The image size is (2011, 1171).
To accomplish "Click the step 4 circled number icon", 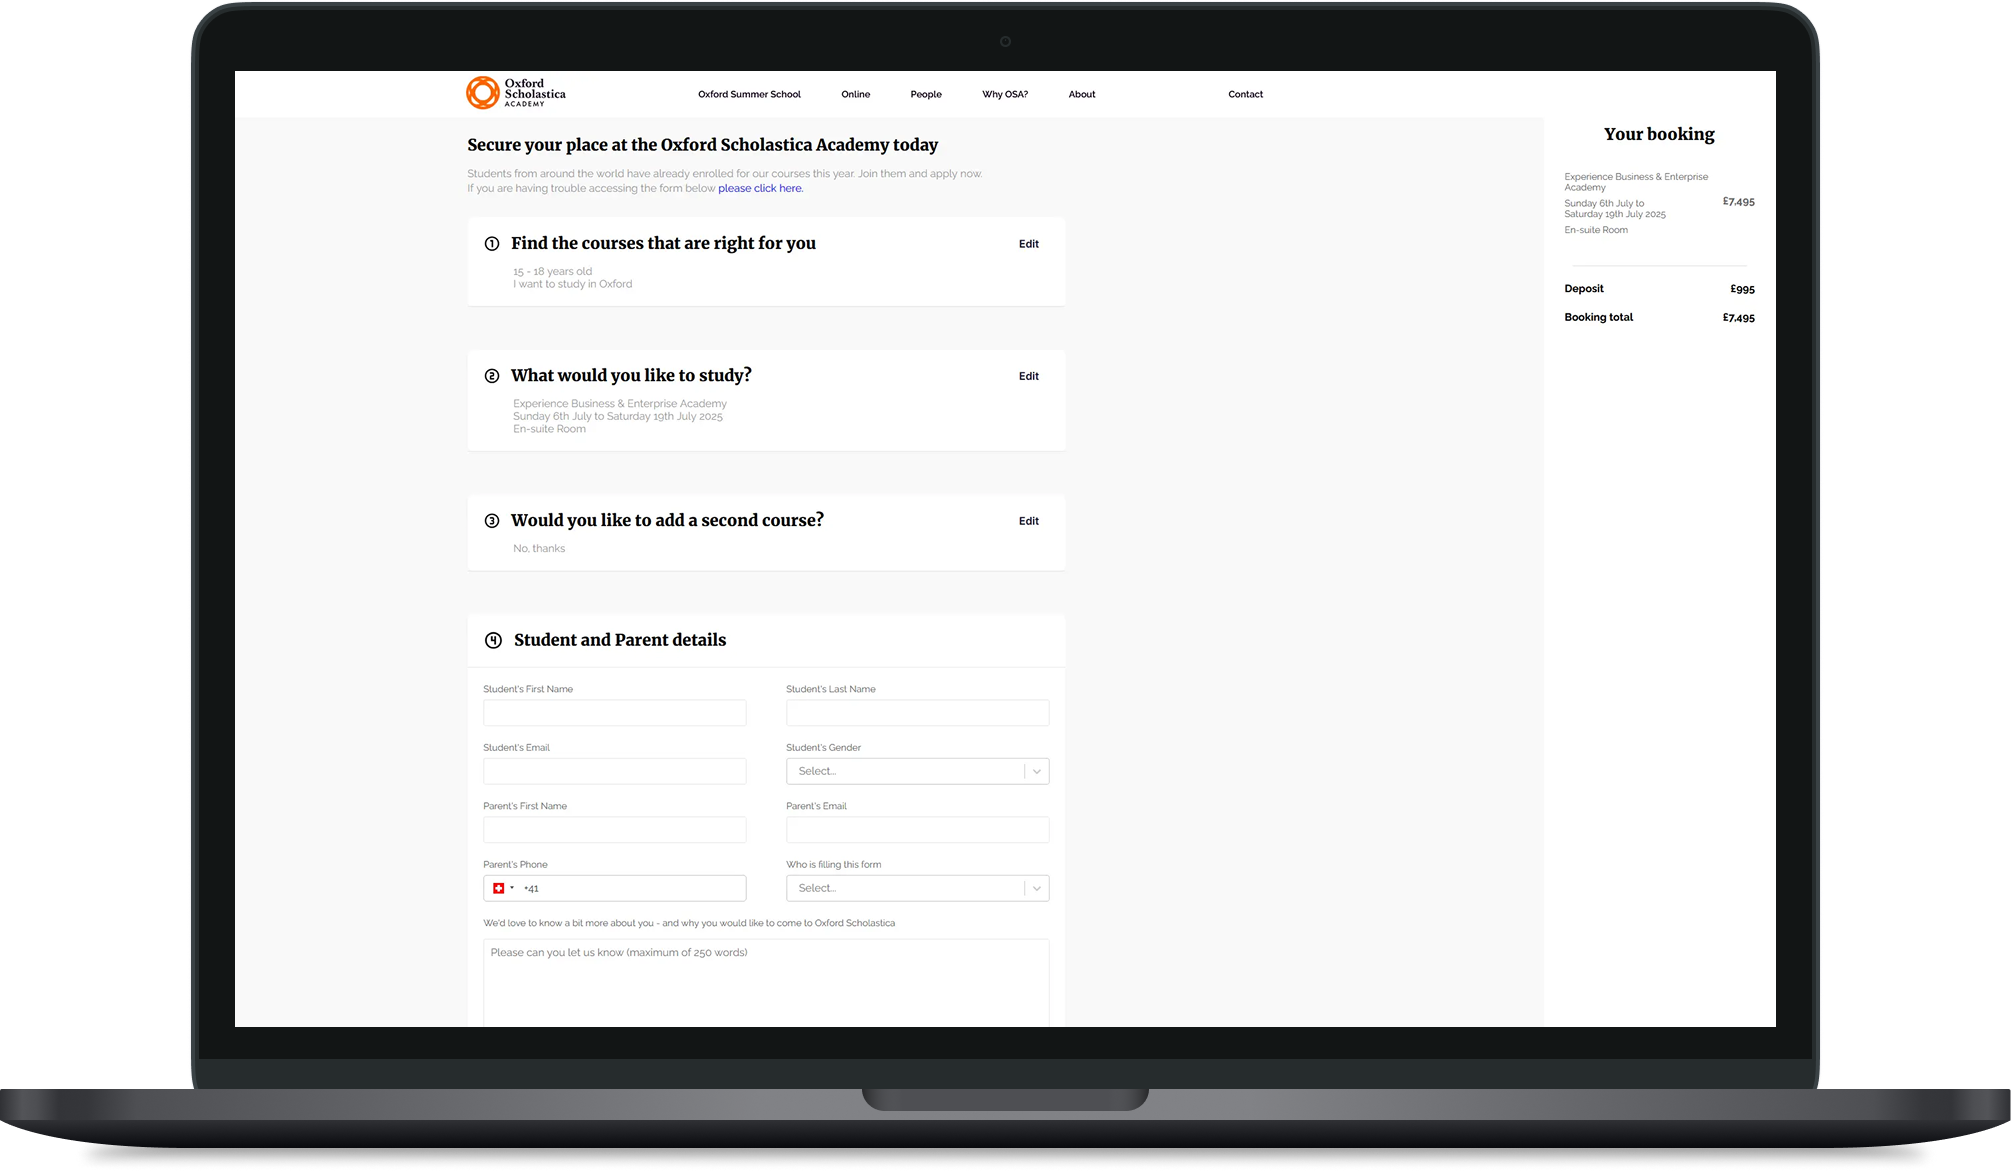I will [493, 641].
